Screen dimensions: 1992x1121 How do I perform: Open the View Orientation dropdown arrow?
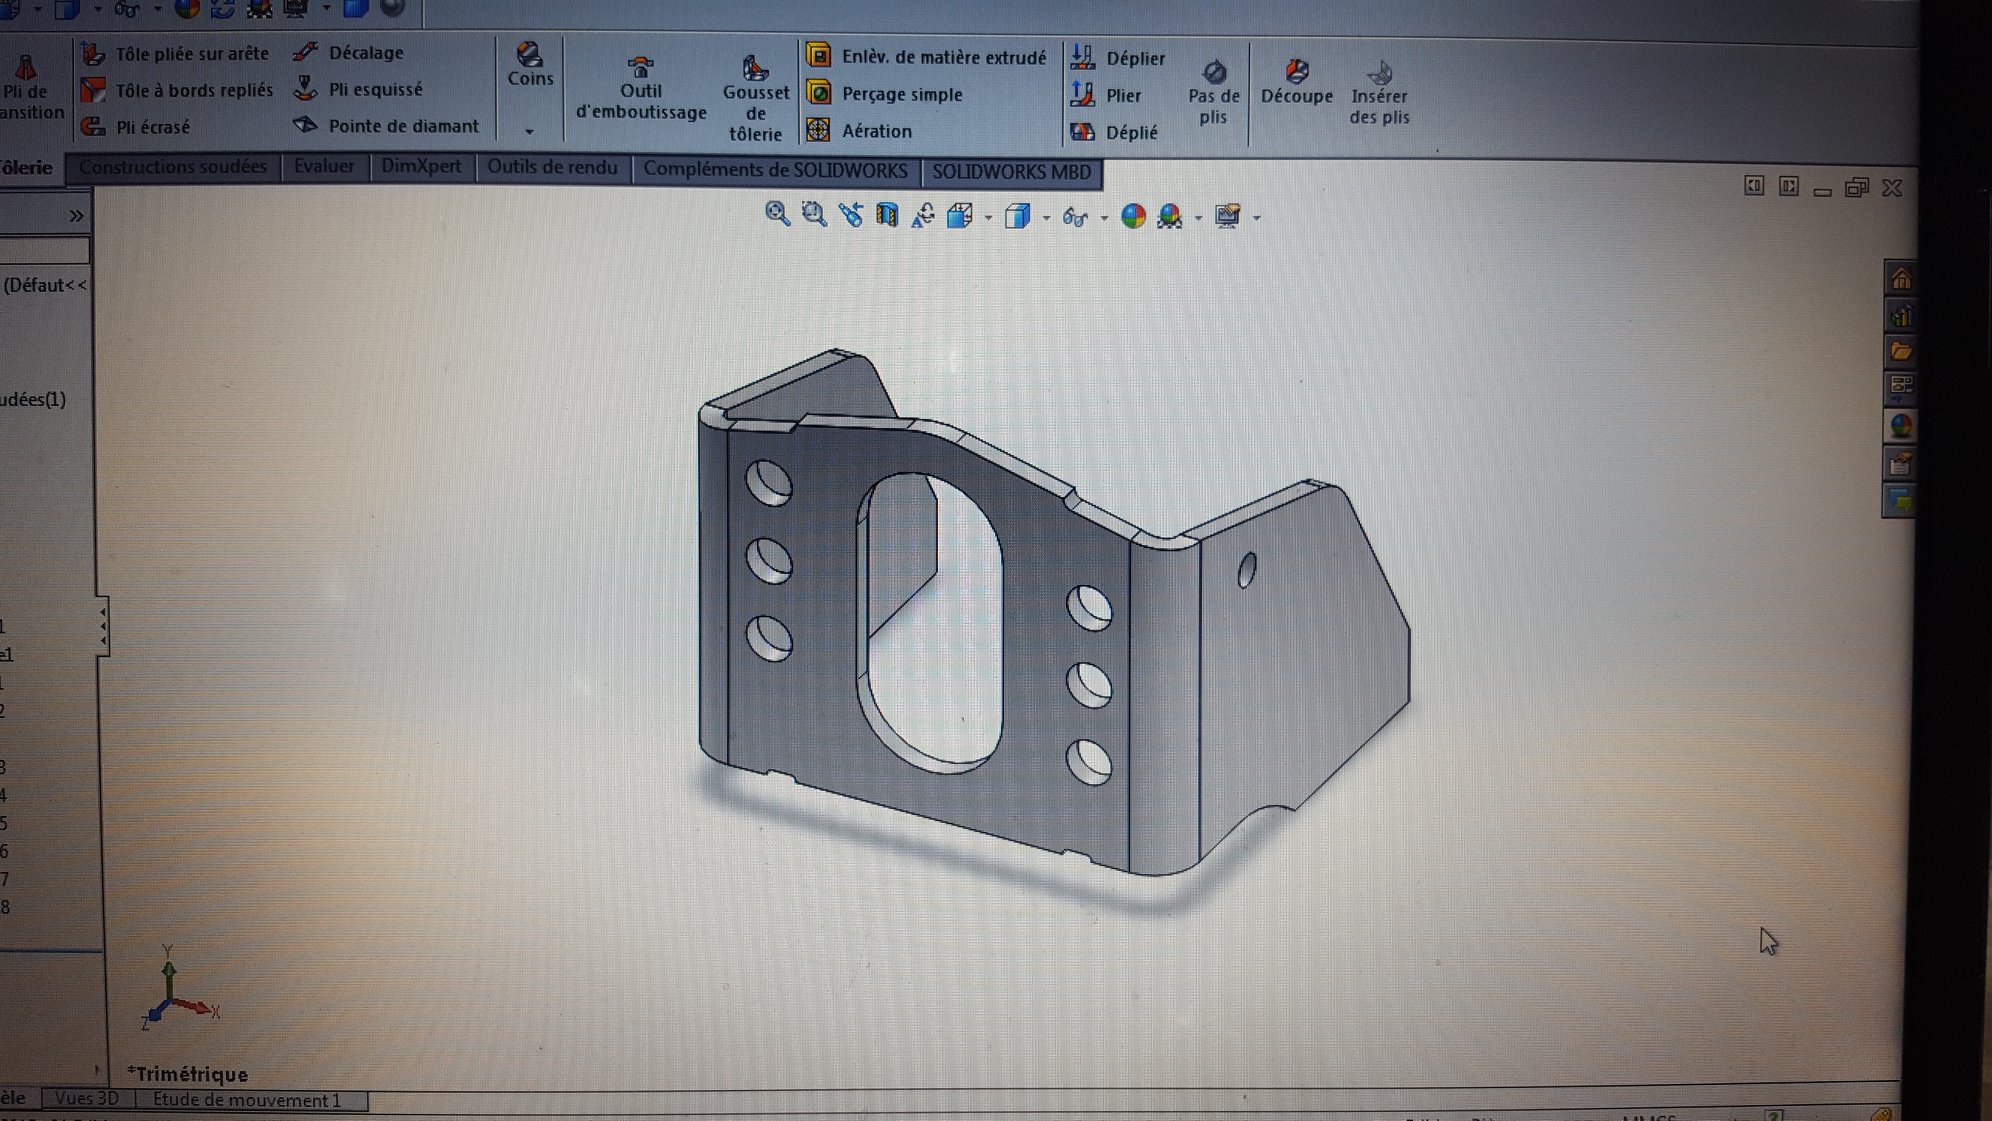(x=988, y=217)
